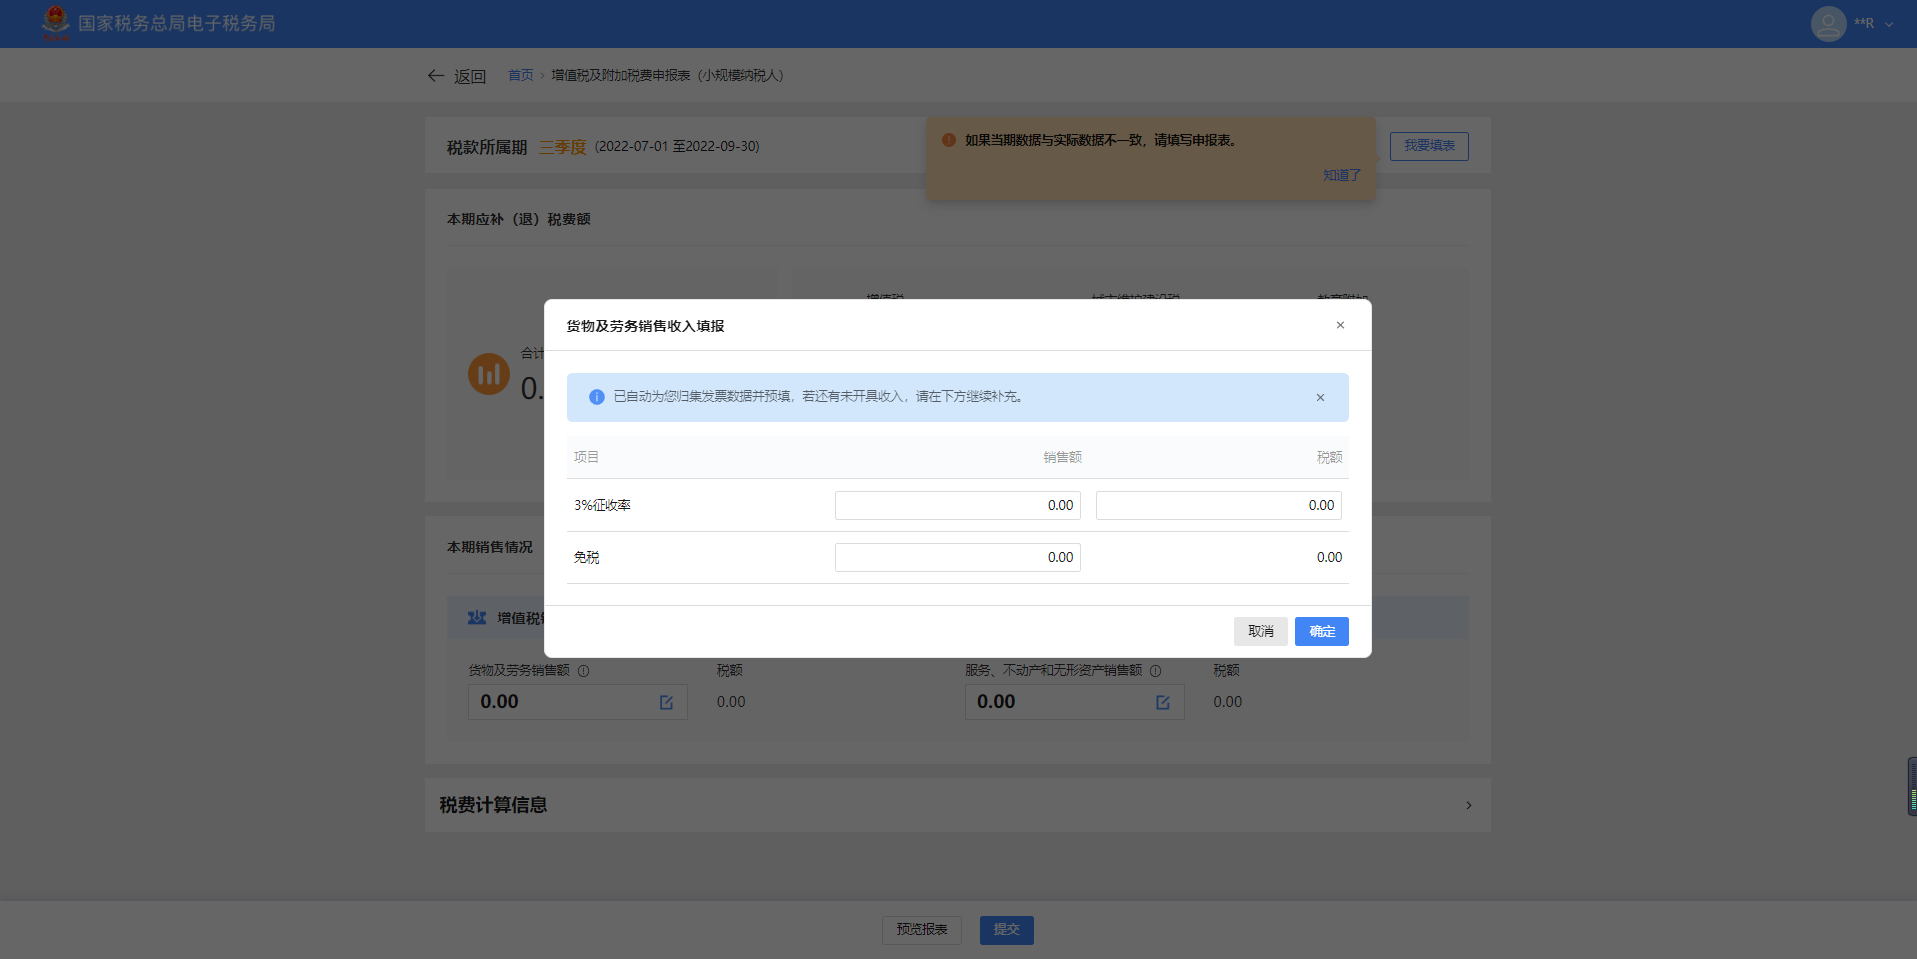
Task: Click the 我要填表 button
Action: pos(1428,146)
